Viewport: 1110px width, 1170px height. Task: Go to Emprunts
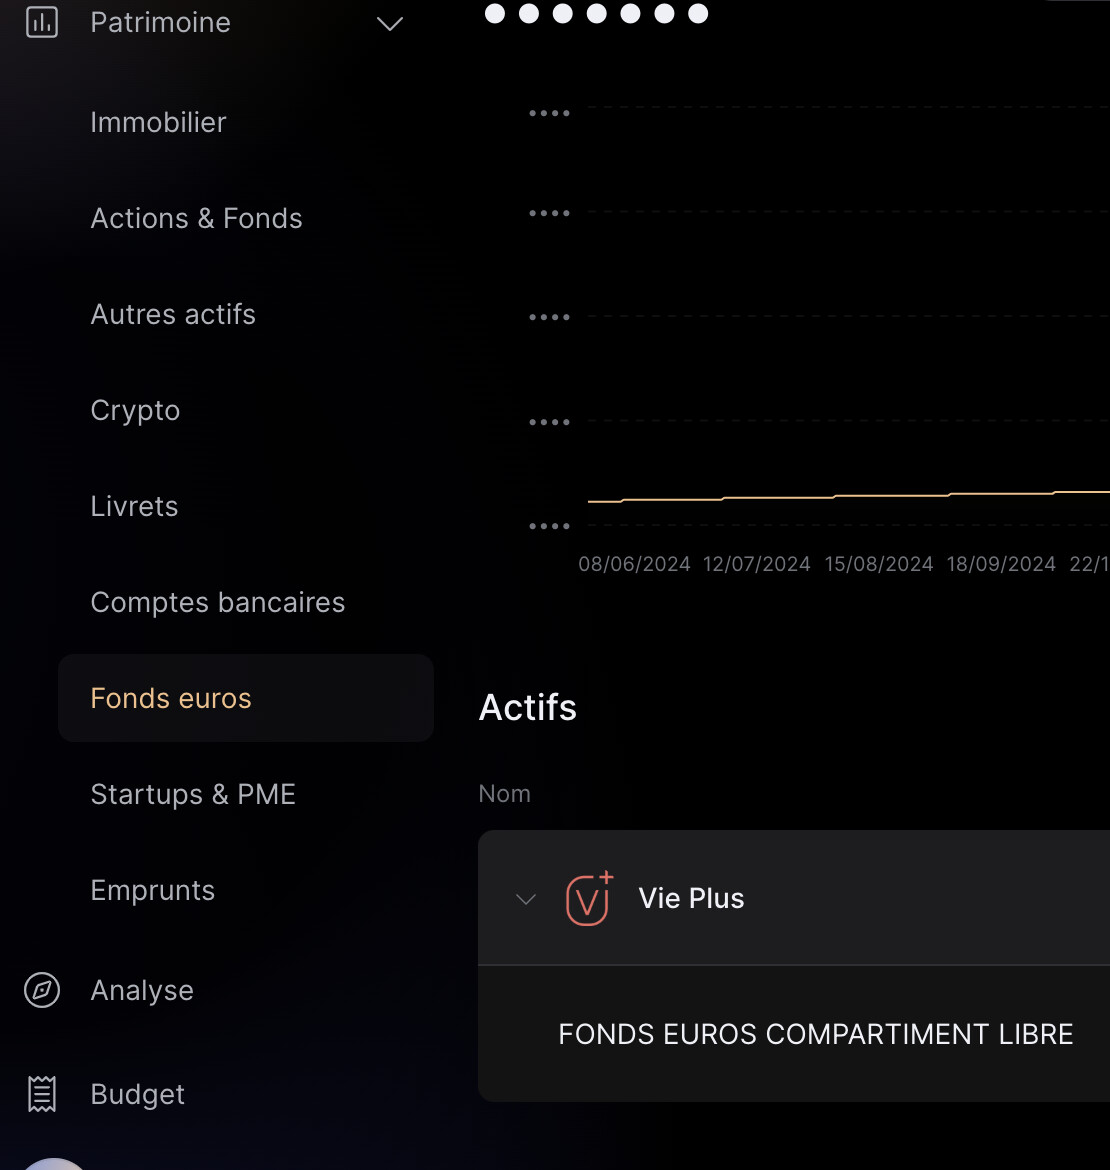point(152,890)
